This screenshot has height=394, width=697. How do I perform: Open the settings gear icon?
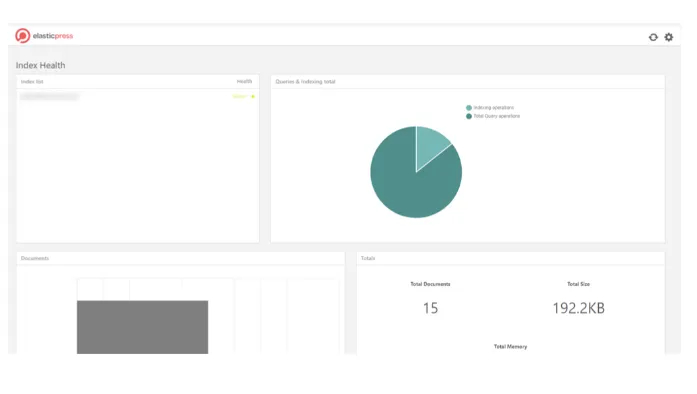[669, 37]
